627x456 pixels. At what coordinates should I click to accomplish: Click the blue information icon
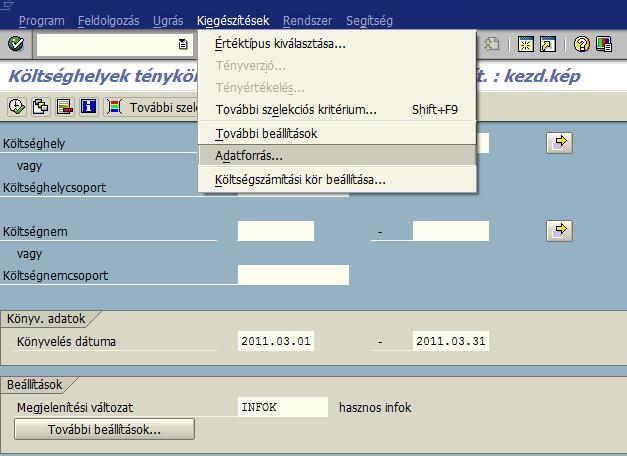(88, 107)
